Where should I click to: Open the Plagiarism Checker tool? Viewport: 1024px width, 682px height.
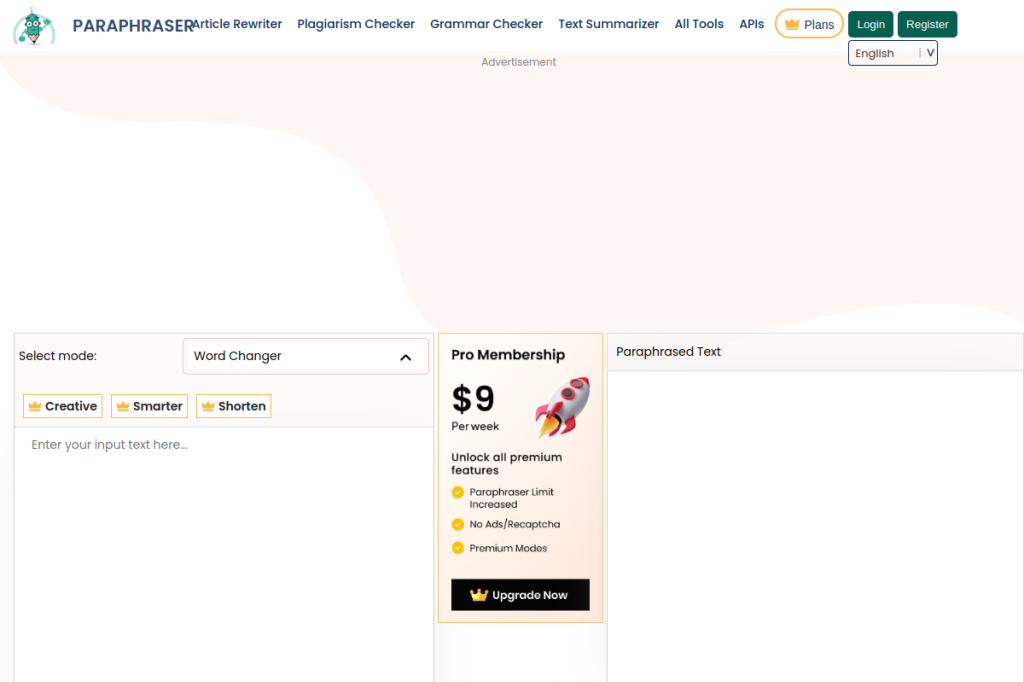pyautogui.click(x=356, y=24)
